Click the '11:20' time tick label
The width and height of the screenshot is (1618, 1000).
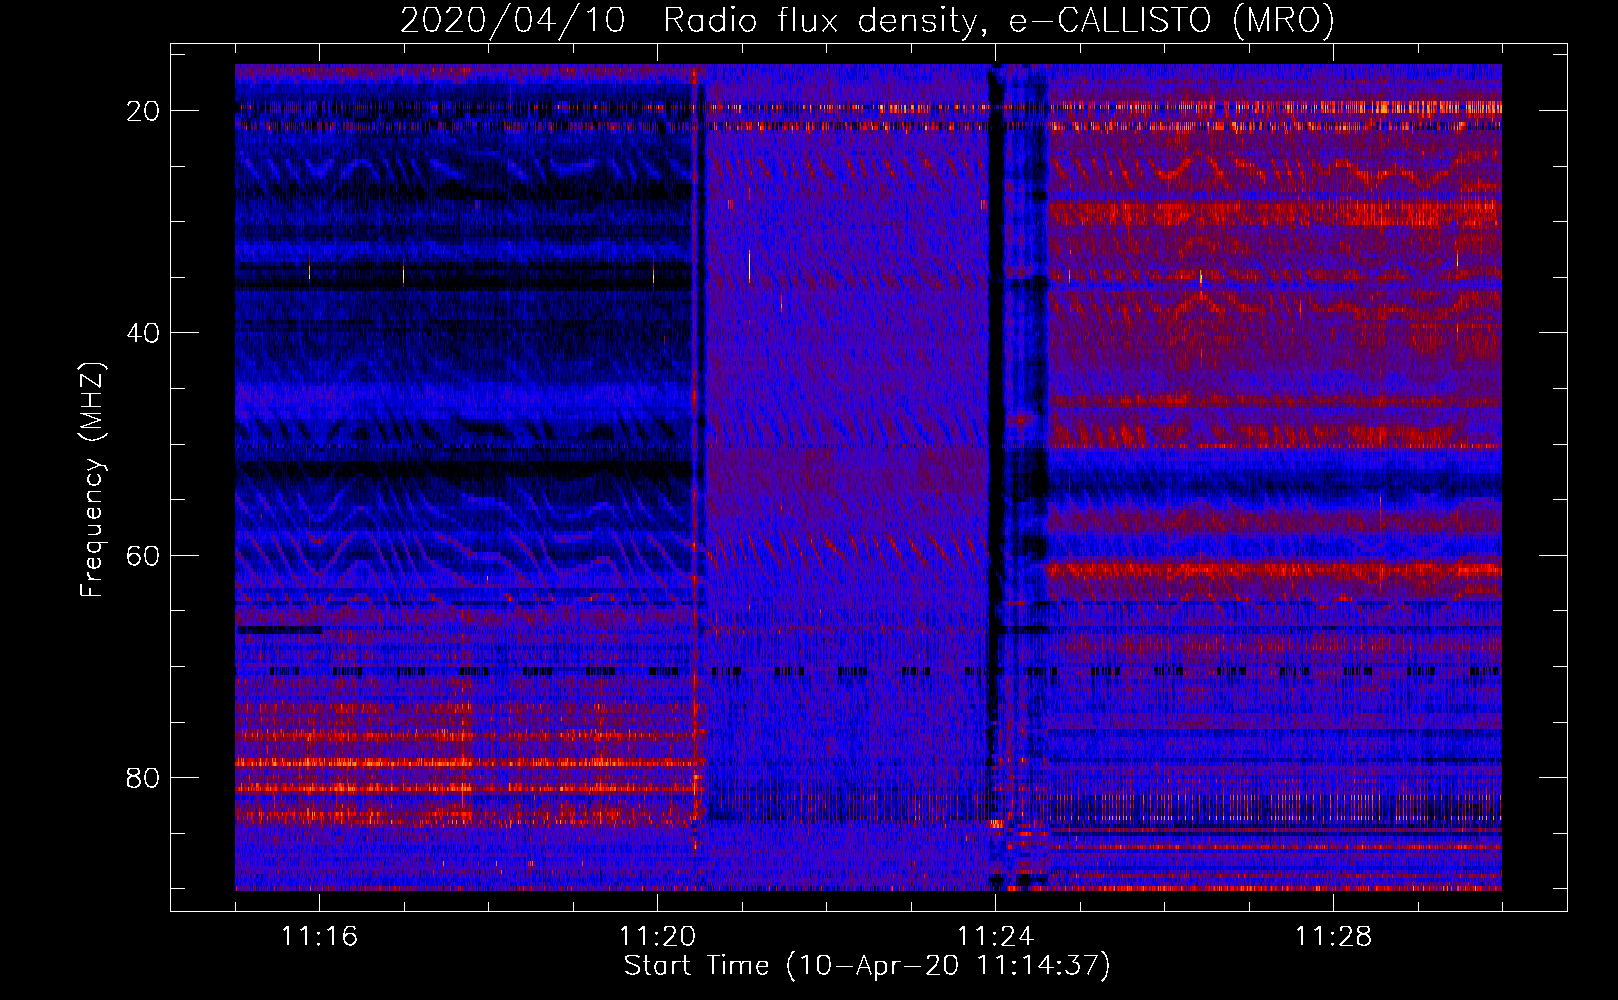pos(657,936)
